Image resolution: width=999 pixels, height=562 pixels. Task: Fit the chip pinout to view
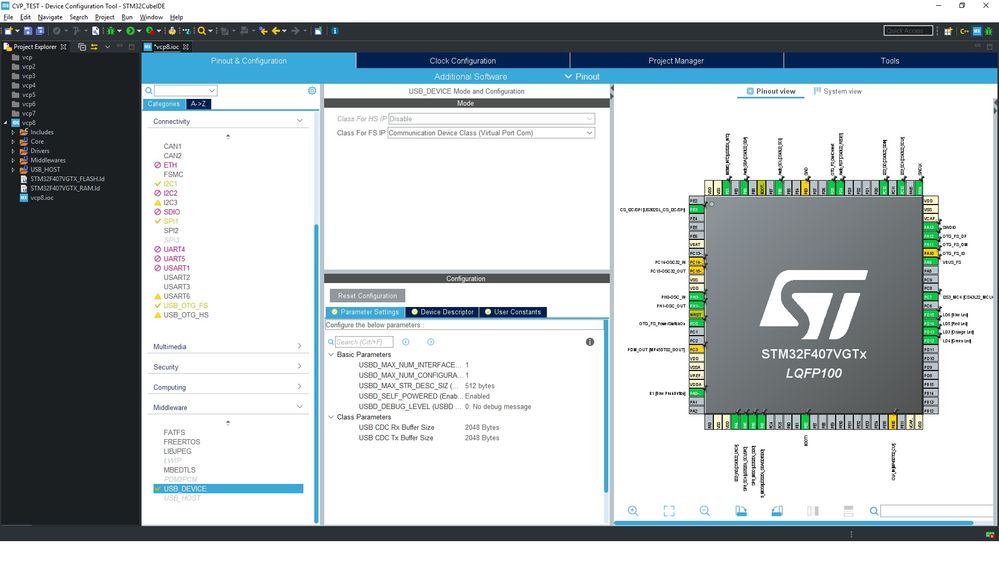click(x=669, y=511)
